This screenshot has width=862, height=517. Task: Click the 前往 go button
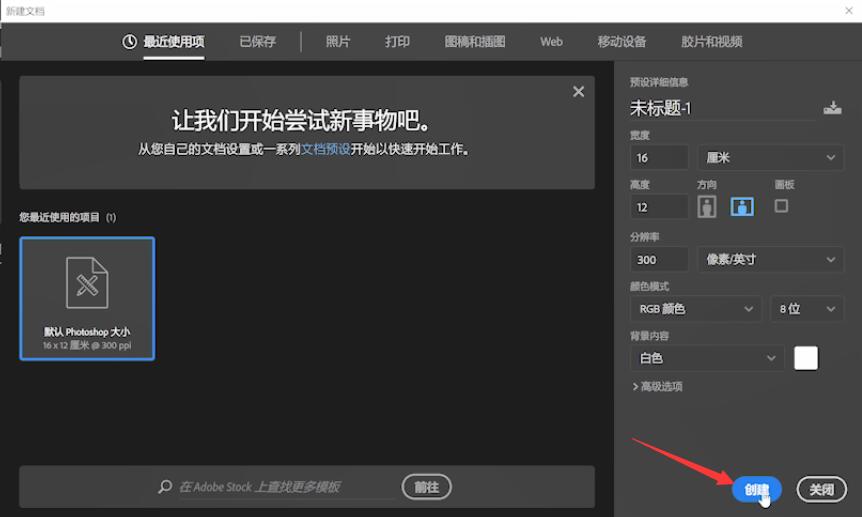pos(427,487)
